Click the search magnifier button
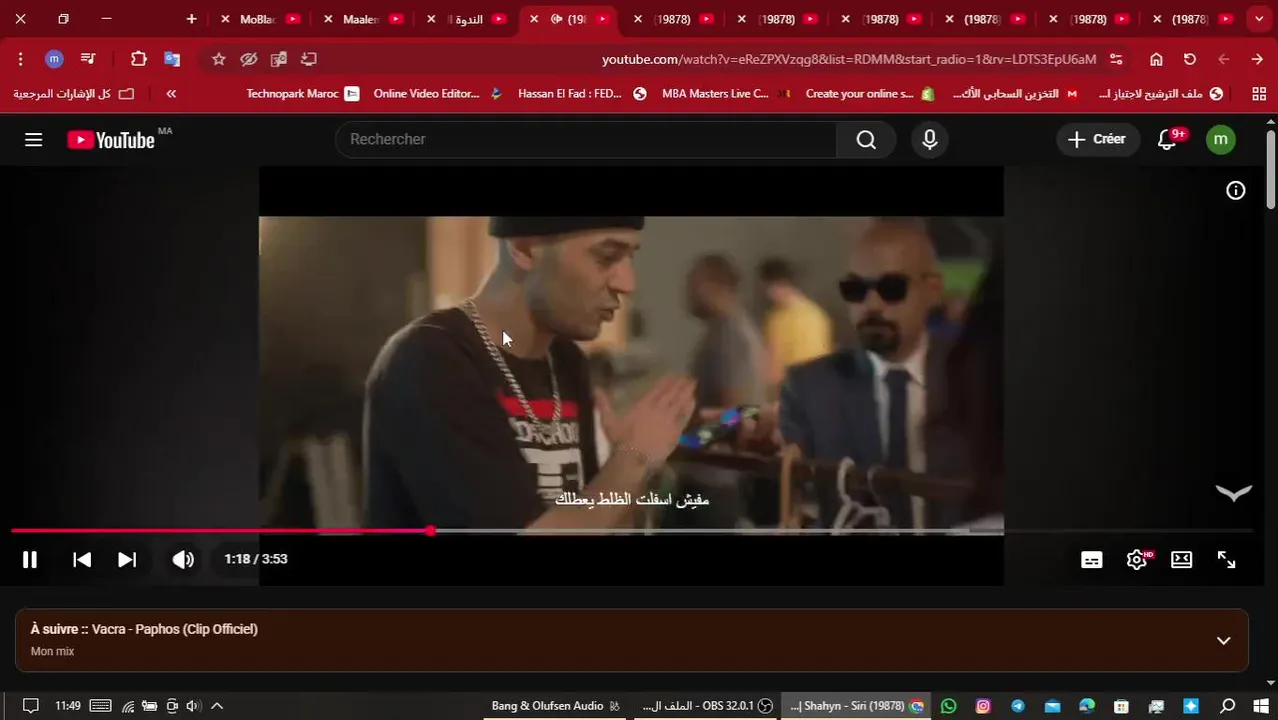Viewport: 1278px width, 720px height. (x=866, y=140)
